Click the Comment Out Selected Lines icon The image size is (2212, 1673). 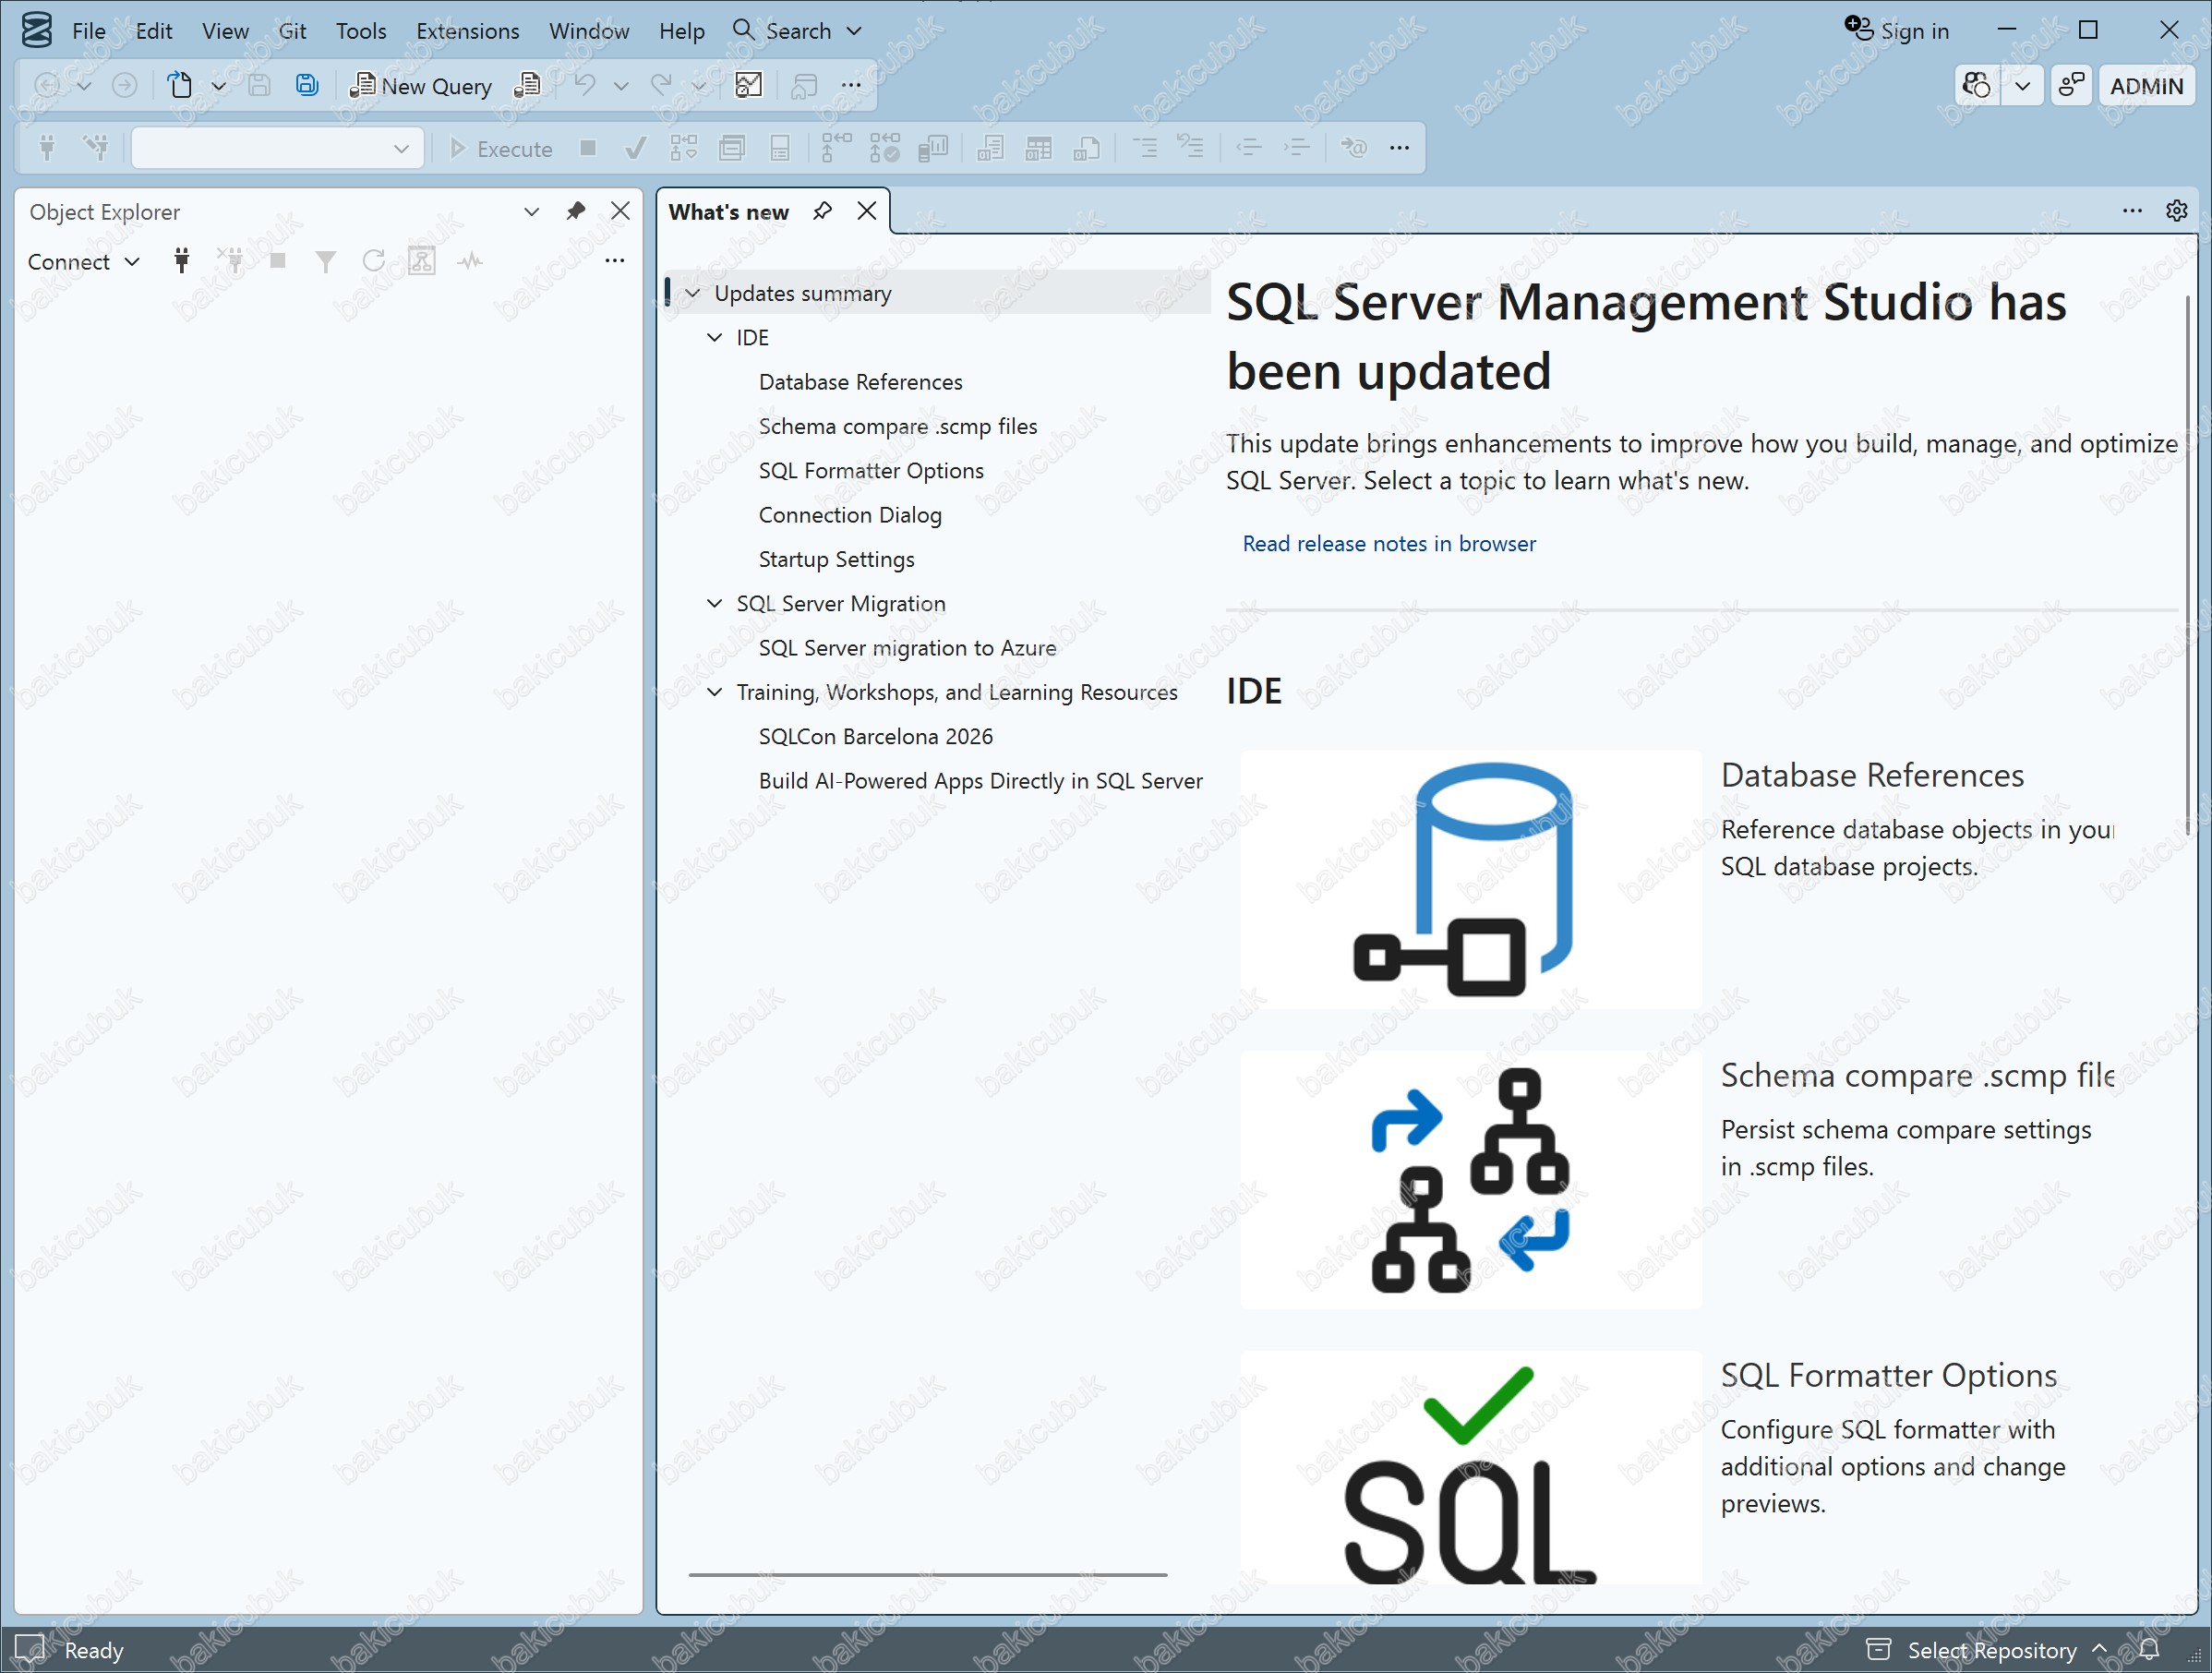[x=1145, y=149]
